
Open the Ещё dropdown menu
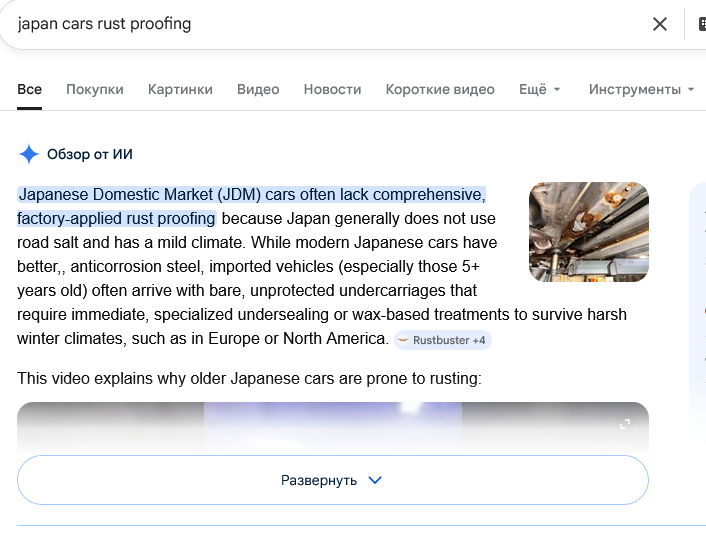(539, 89)
